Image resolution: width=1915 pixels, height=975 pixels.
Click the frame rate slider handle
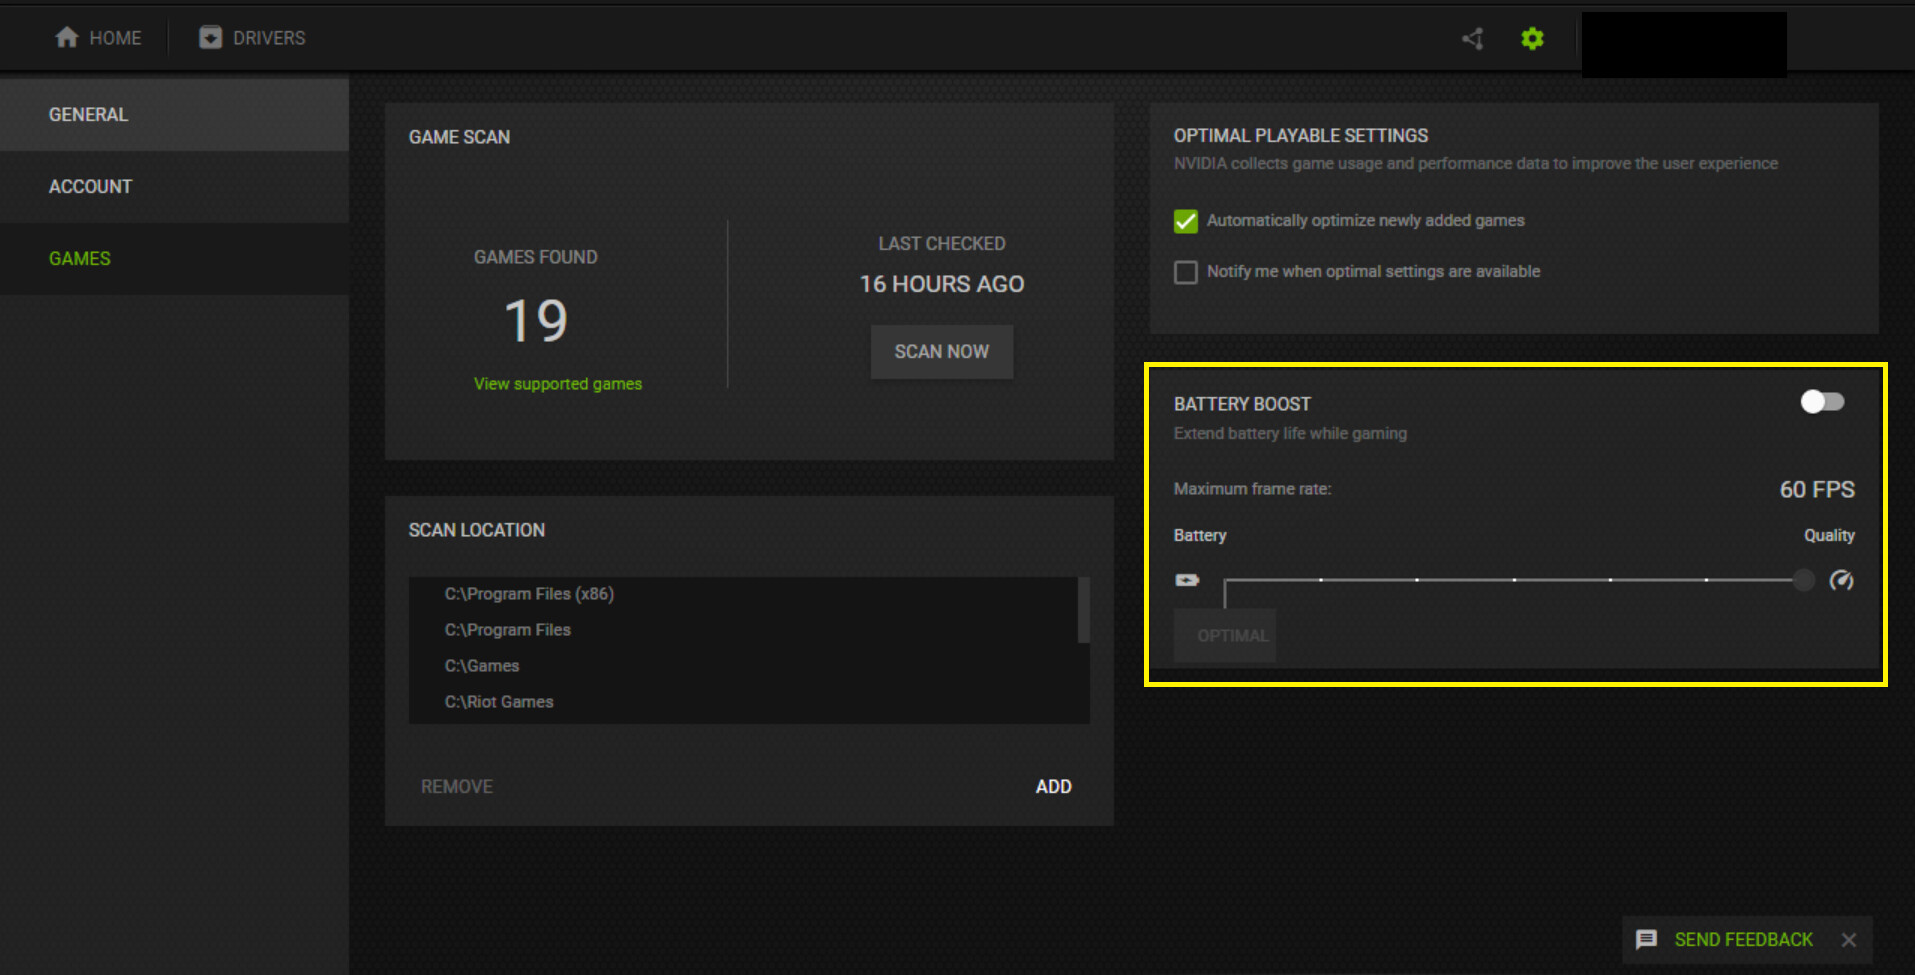(1803, 580)
